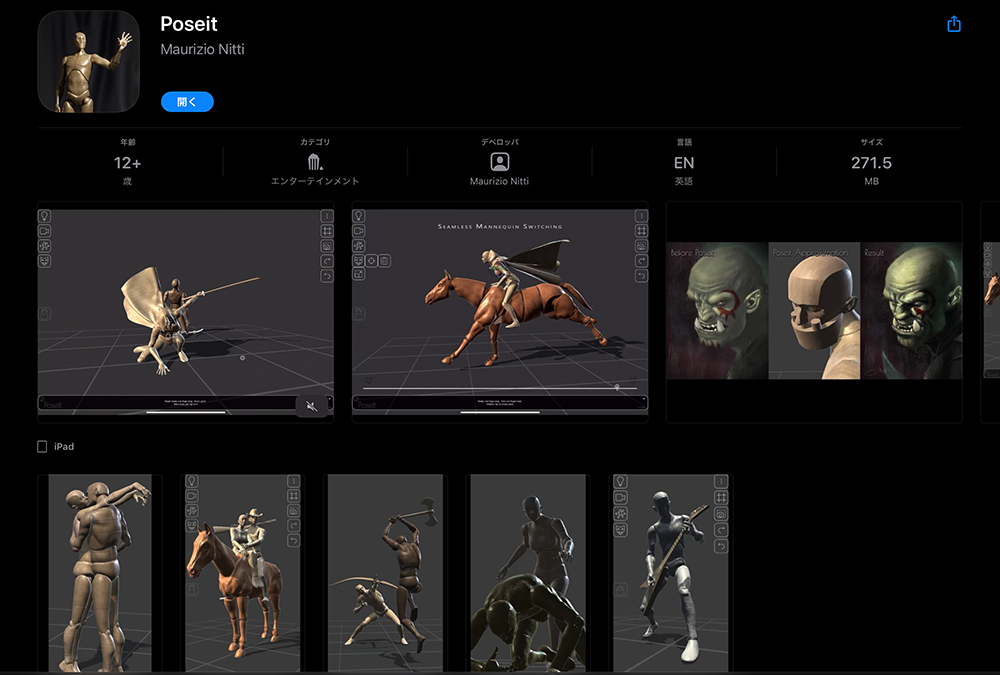Image resolution: width=1000 pixels, height=675 pixels.
Task: Select Maurizio Nitti in the デベロッパ info column
Action: [x=499, y=181]
